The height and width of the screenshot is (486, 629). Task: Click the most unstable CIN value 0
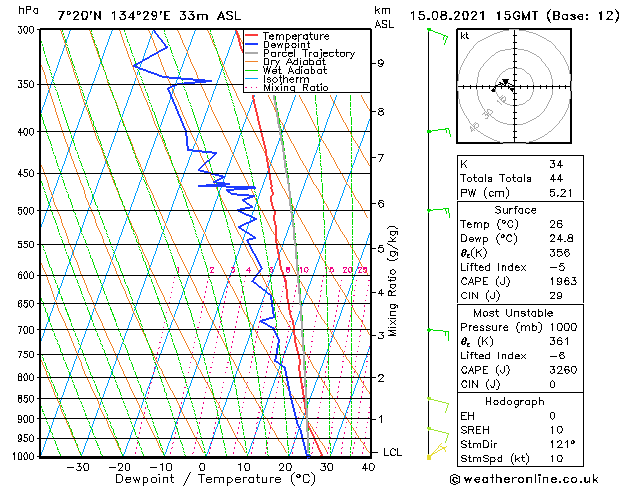pyautogui.click(x=552, y=384)
